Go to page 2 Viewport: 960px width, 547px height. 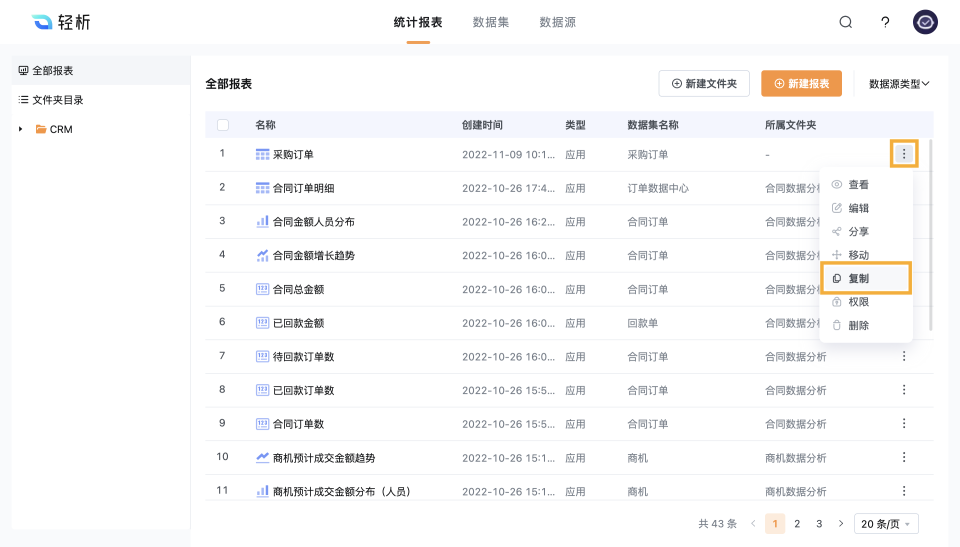coord(797,524)
